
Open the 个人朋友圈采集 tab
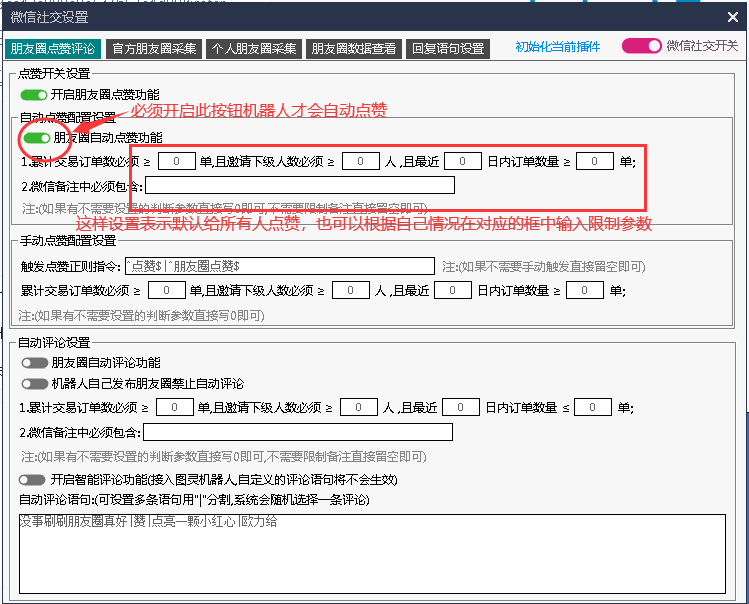(x=254, y=48)
